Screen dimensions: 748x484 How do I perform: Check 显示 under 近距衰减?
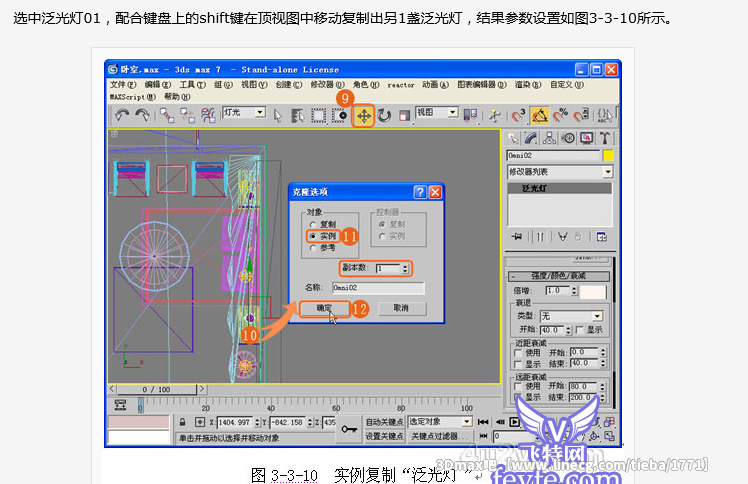tap(518, 364)
